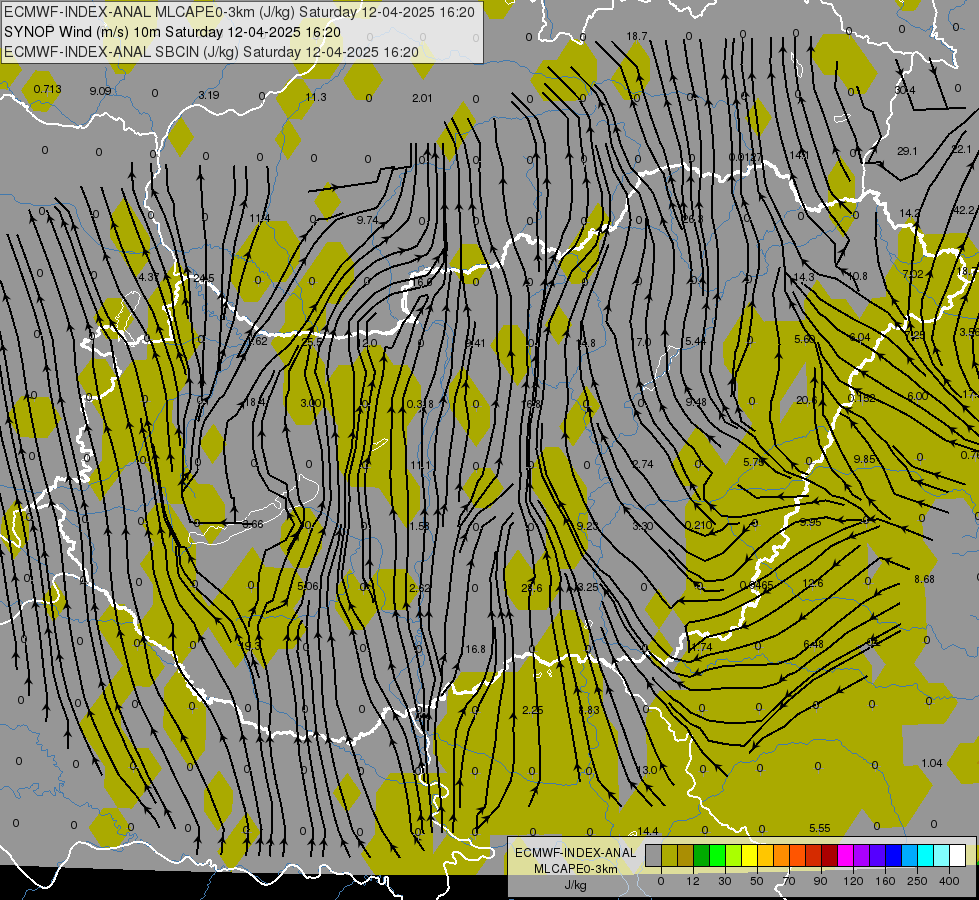
Task: Click the map value 9.23
Action: pos(587,526)
